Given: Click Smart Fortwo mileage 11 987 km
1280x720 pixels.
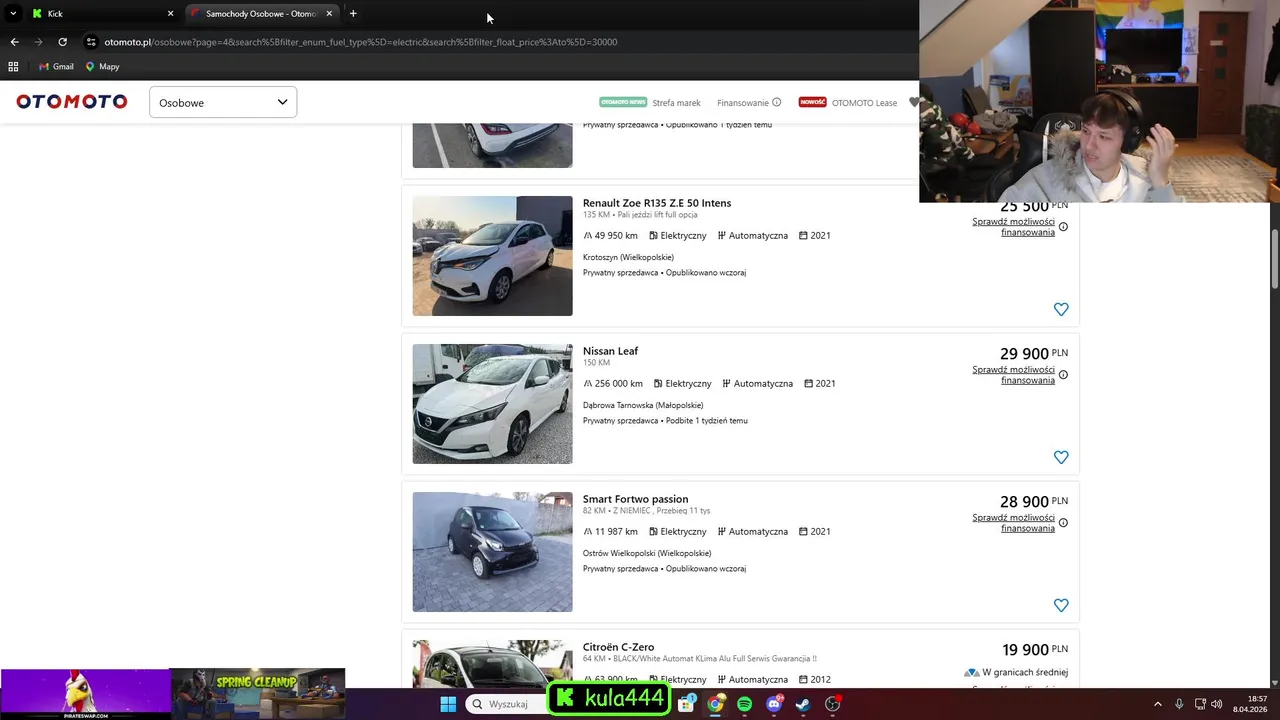Looking at the screenshot, I should pos(610,532).
